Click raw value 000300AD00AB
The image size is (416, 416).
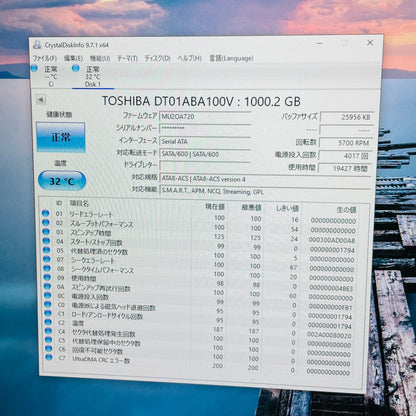[332, 240]
